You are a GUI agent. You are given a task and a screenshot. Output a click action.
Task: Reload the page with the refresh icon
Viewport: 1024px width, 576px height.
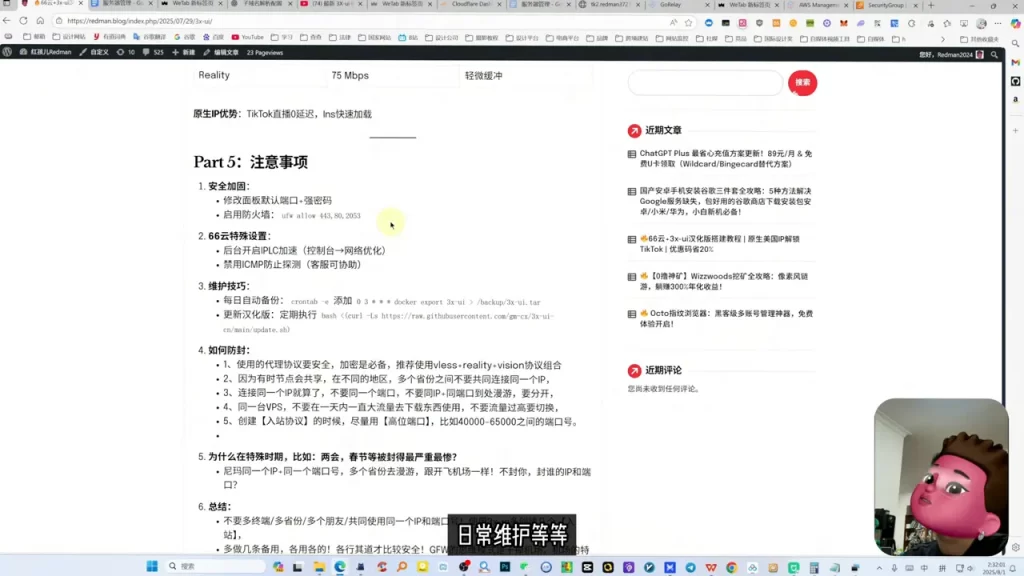click(24, 21)
